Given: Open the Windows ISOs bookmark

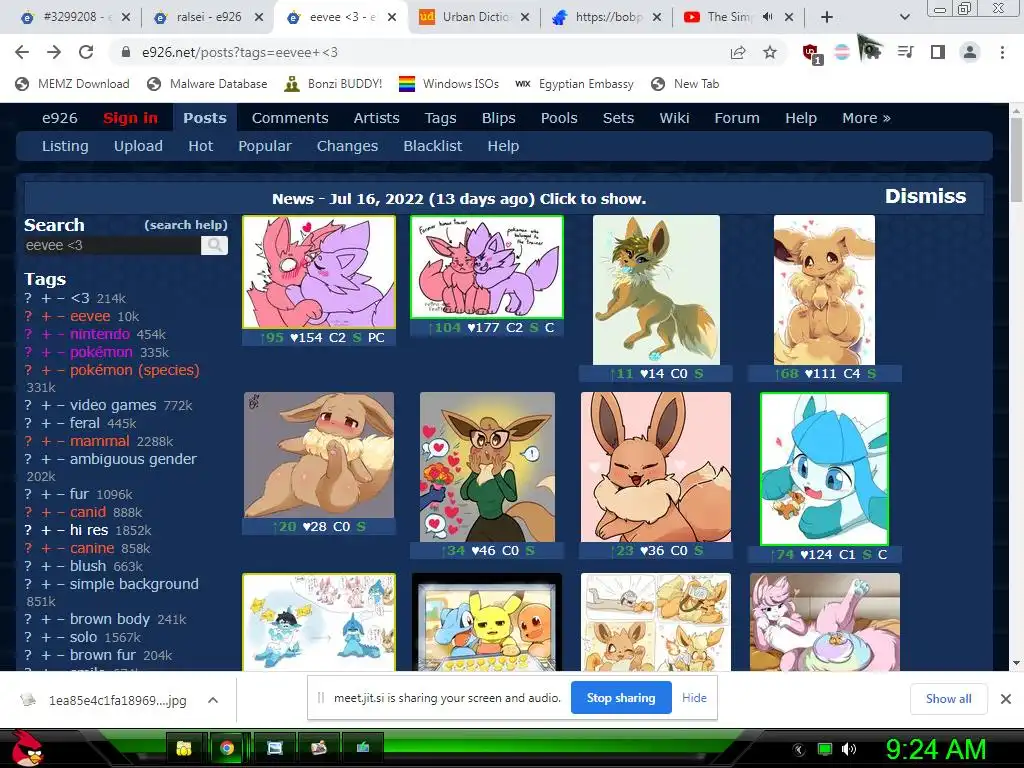Looking at the screenshot, I should click(449, 84).
